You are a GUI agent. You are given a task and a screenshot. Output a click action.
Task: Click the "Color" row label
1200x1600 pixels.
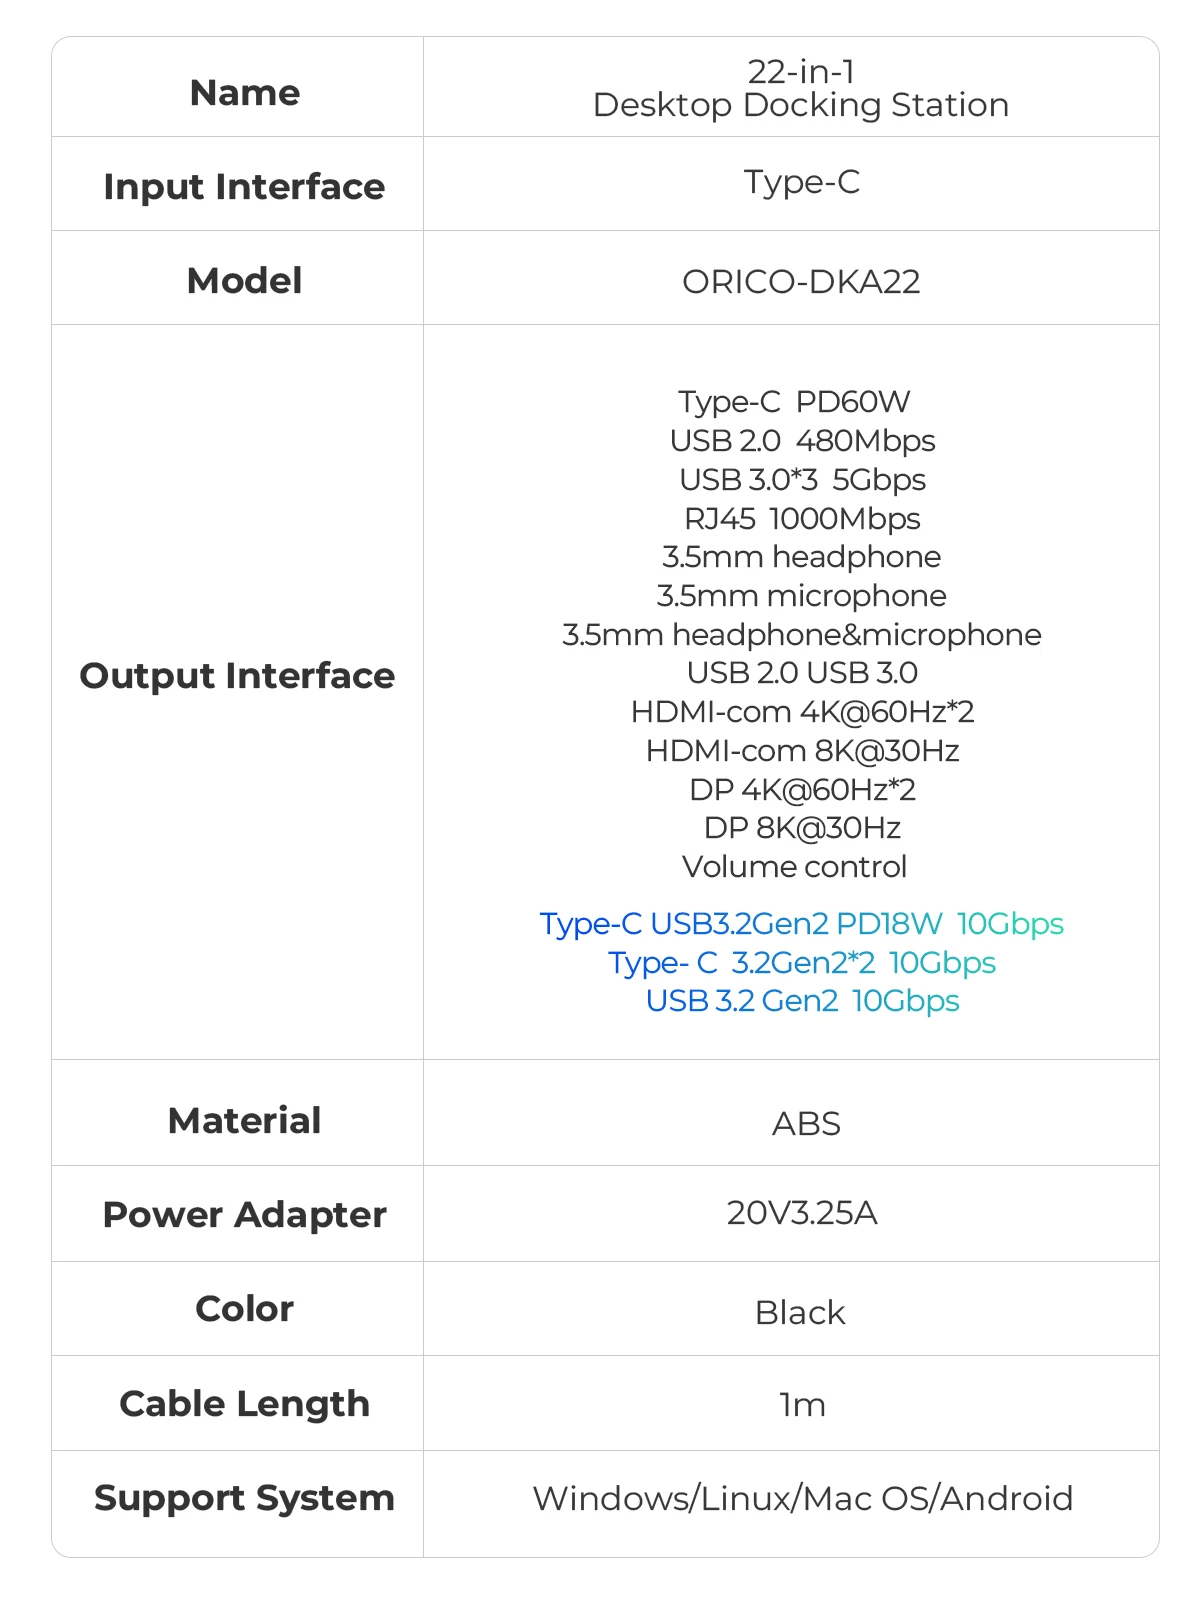tap(245, 1309)
